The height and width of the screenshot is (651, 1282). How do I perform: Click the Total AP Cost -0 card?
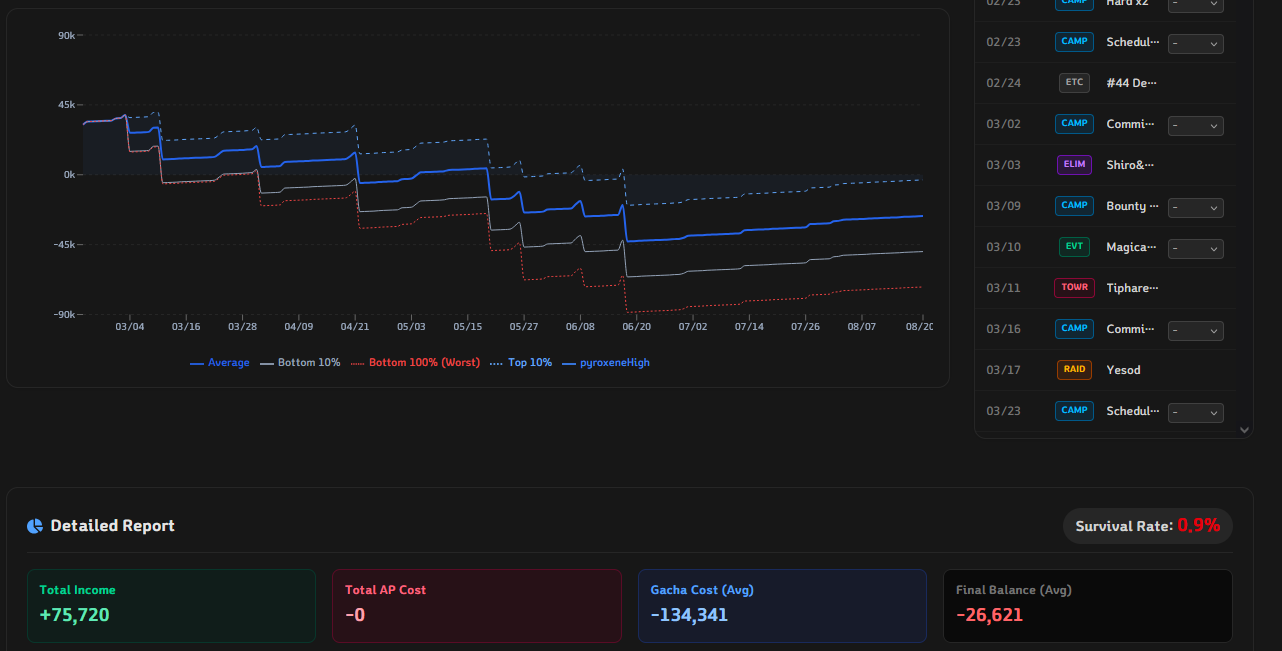pyautogui.click(x=477, y=606)
